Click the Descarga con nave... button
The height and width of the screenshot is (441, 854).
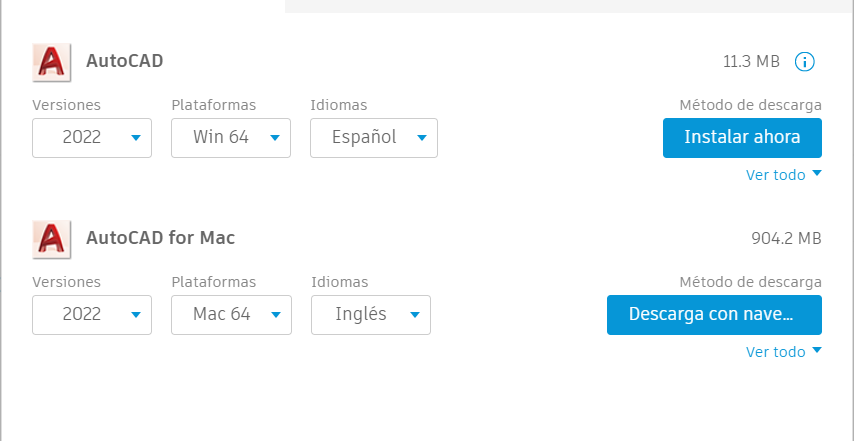click(x=714, y=315)
